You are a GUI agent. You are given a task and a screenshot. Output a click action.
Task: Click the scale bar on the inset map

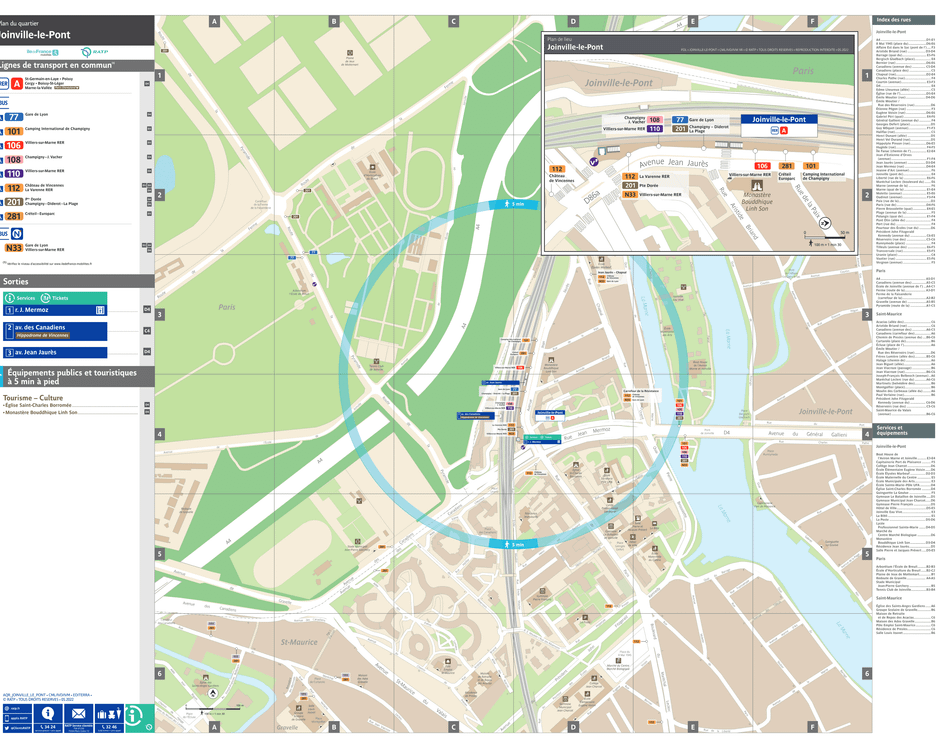click(x=826, y=235)
